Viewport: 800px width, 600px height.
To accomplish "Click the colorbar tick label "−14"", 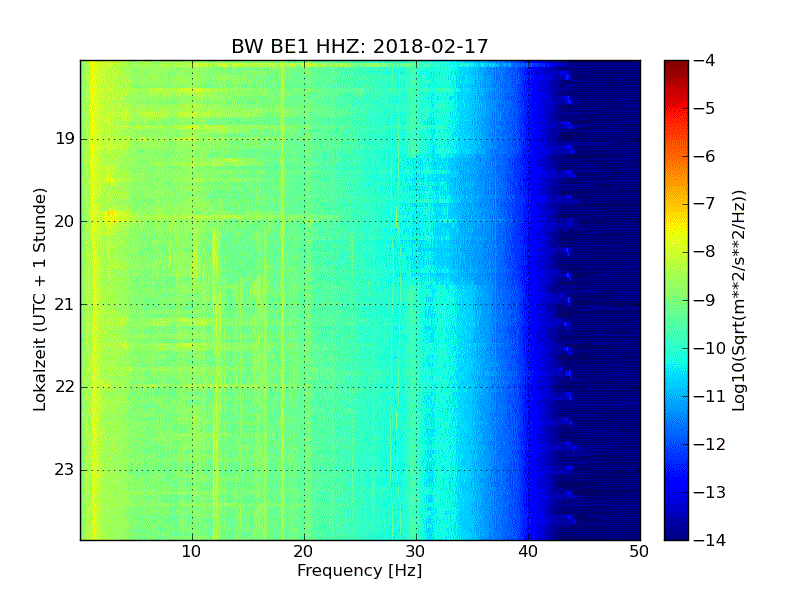I will click(710, 540).
